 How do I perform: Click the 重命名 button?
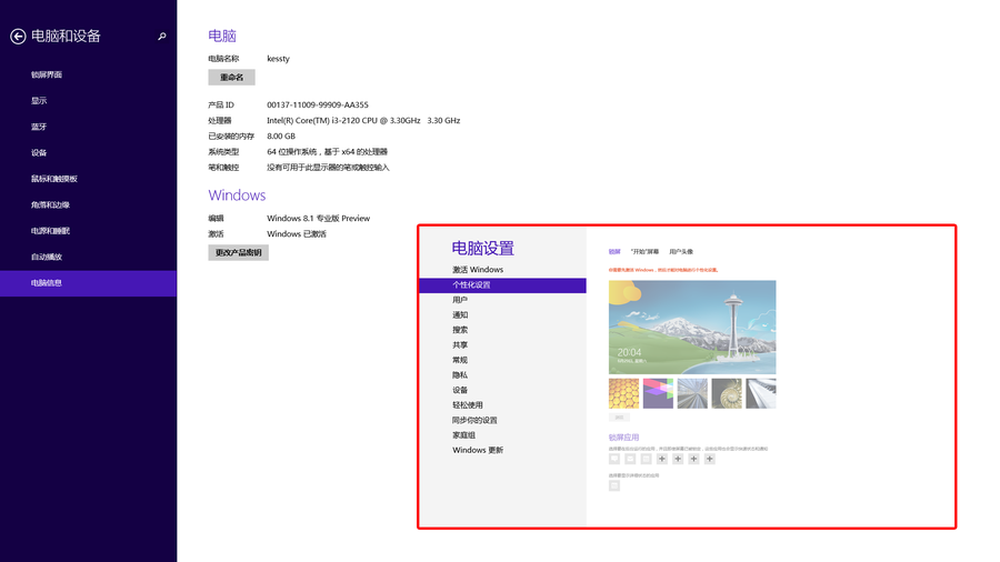click(x=232, y=77)
